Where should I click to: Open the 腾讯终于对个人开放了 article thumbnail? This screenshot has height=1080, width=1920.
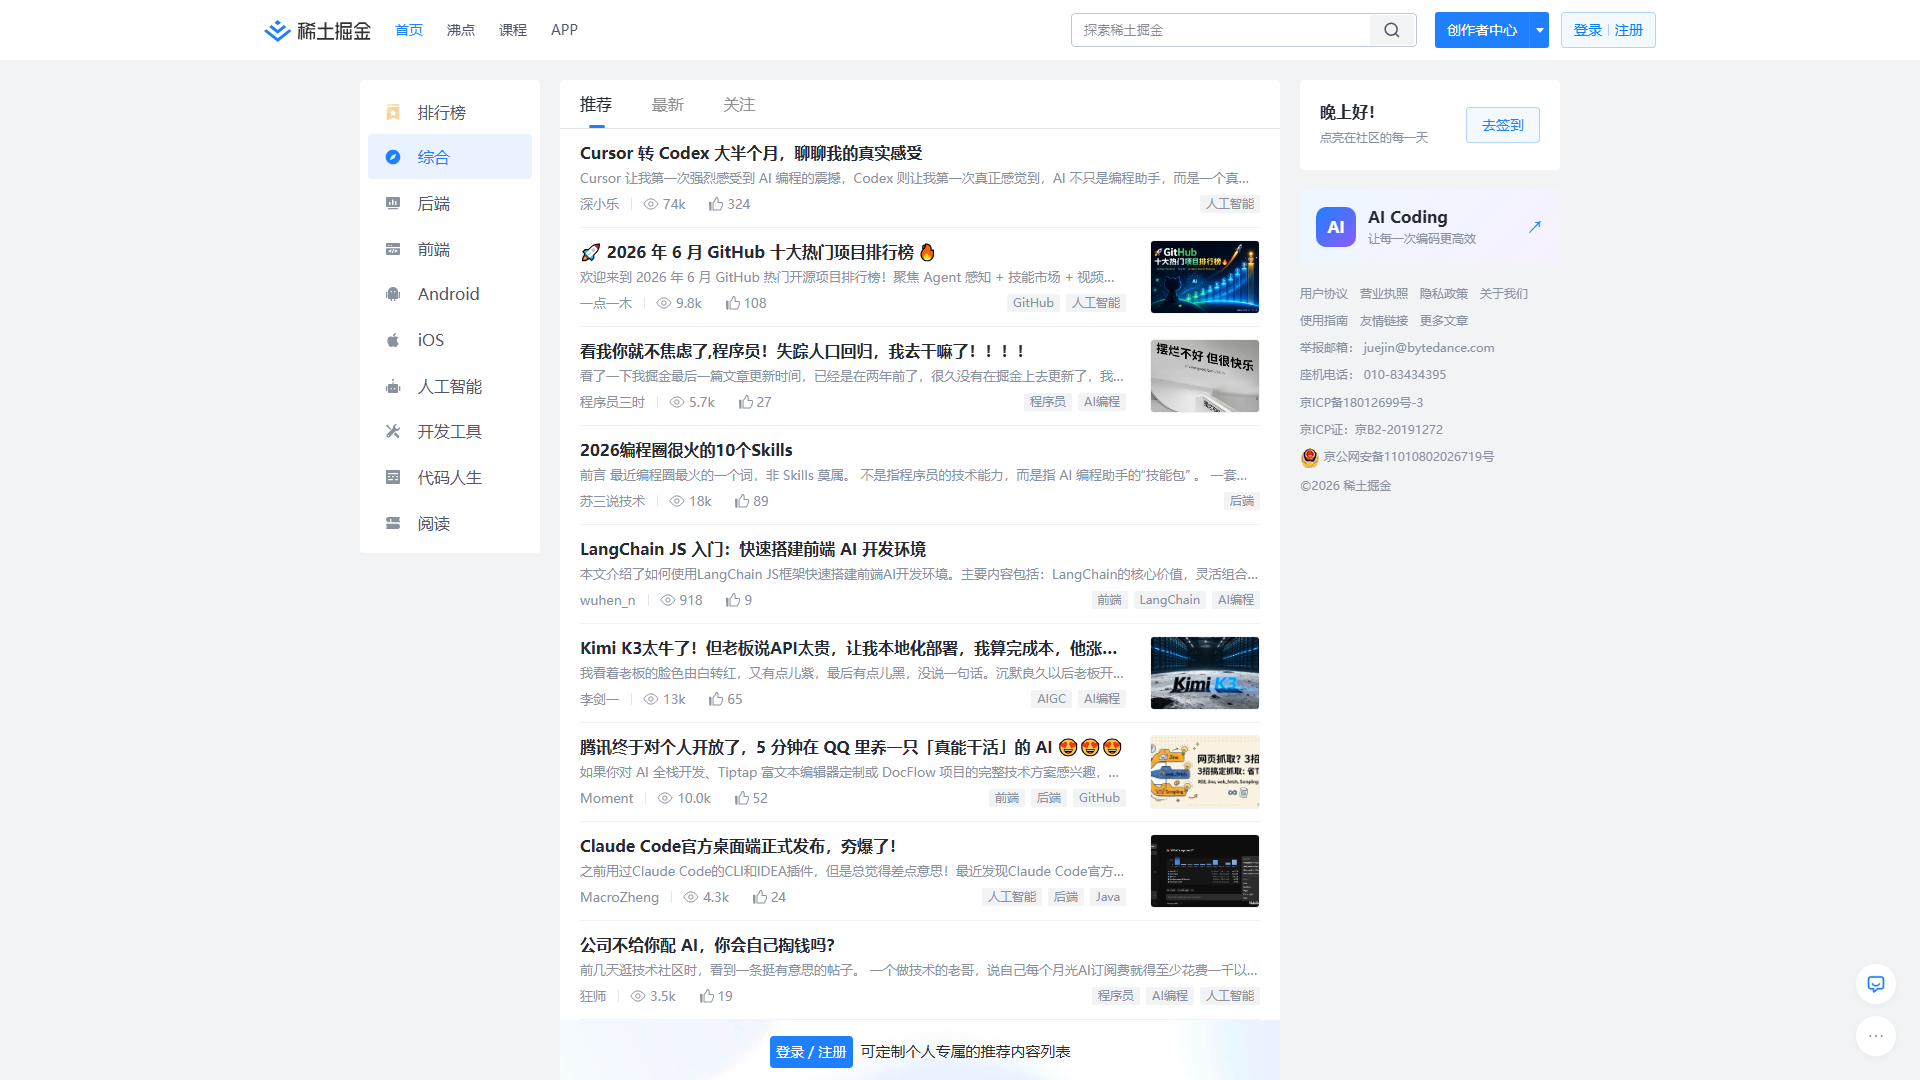click(x=1205, y=772)
